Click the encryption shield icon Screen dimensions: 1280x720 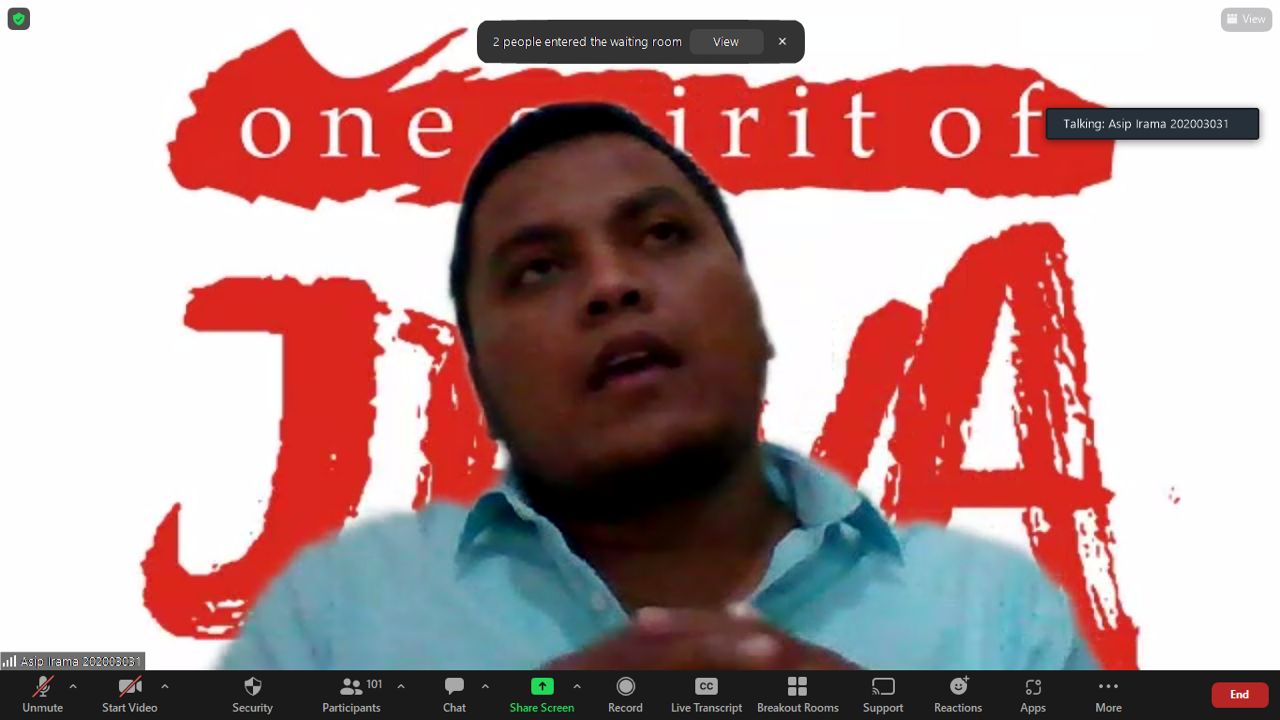click(x=18, y=18)
